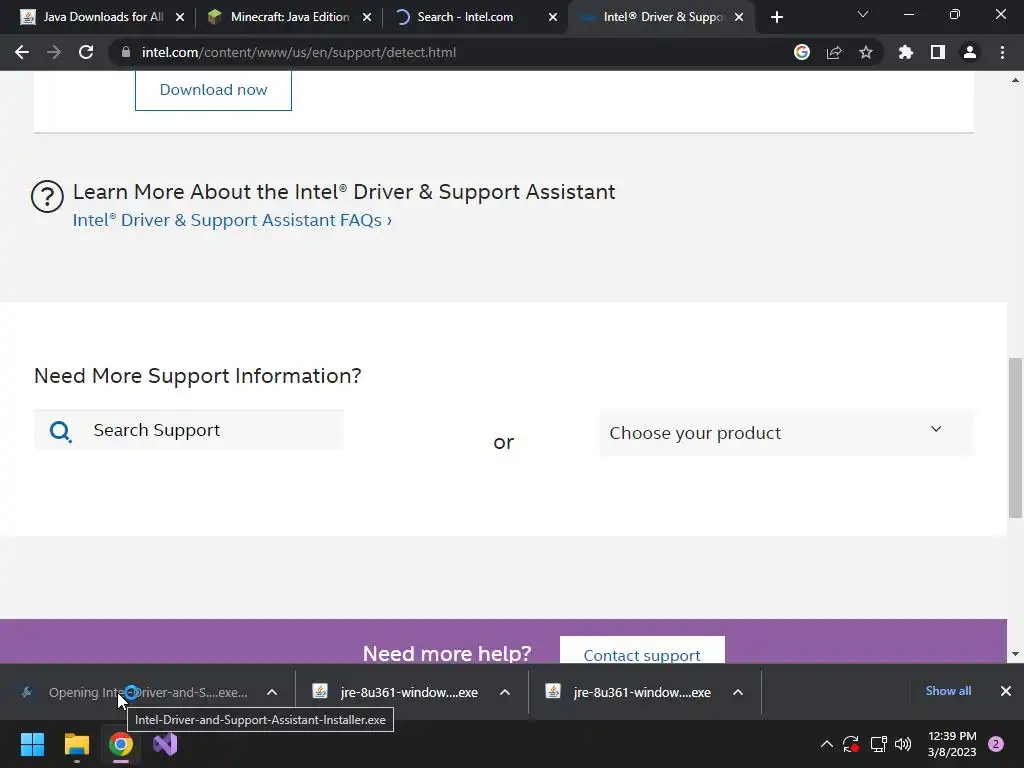
Task: Open the Google account icon in address bar
Action: click(802, 52)
